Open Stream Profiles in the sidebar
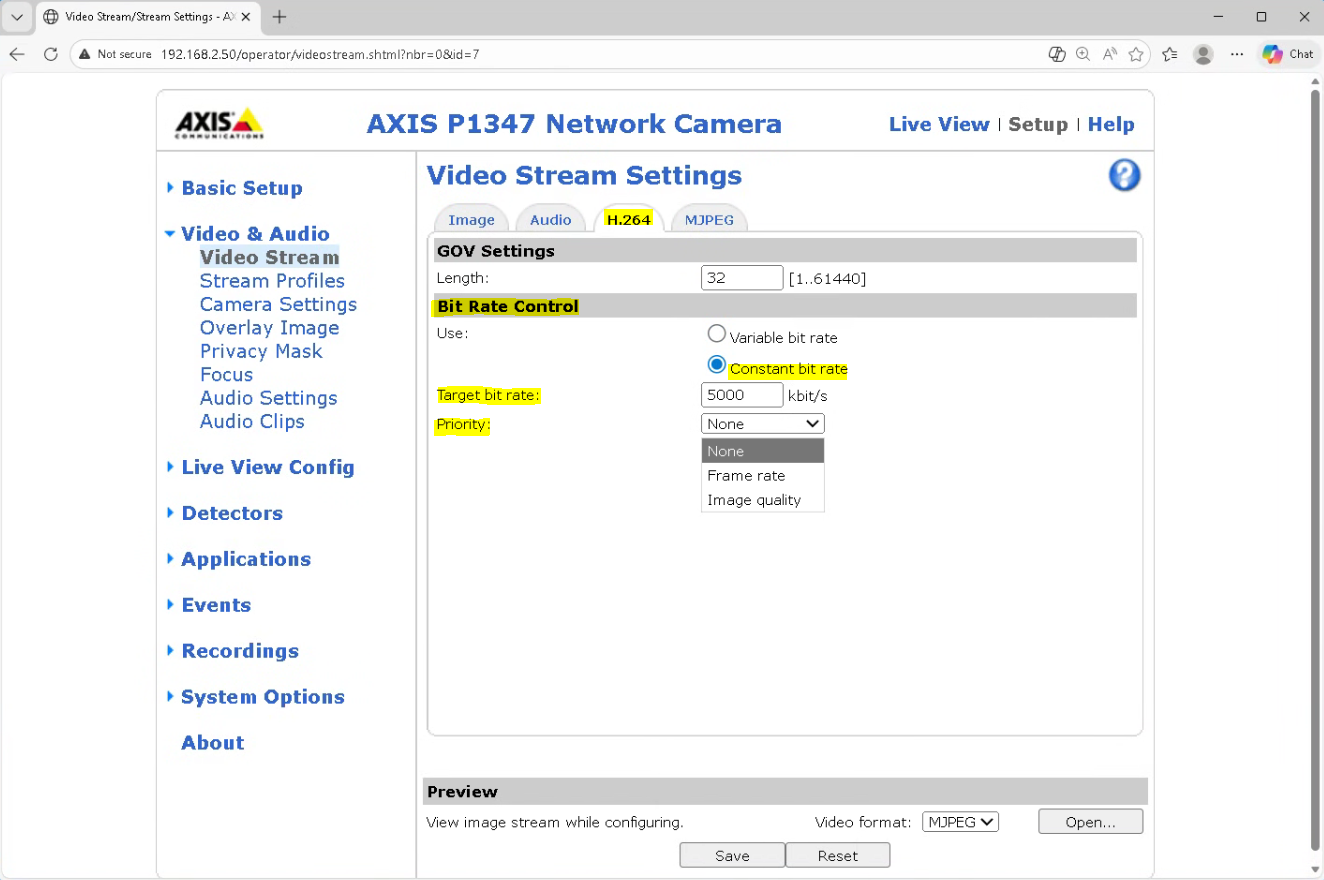The width and height of the screenshot is (1324, 880). click(x=272, y=281)
